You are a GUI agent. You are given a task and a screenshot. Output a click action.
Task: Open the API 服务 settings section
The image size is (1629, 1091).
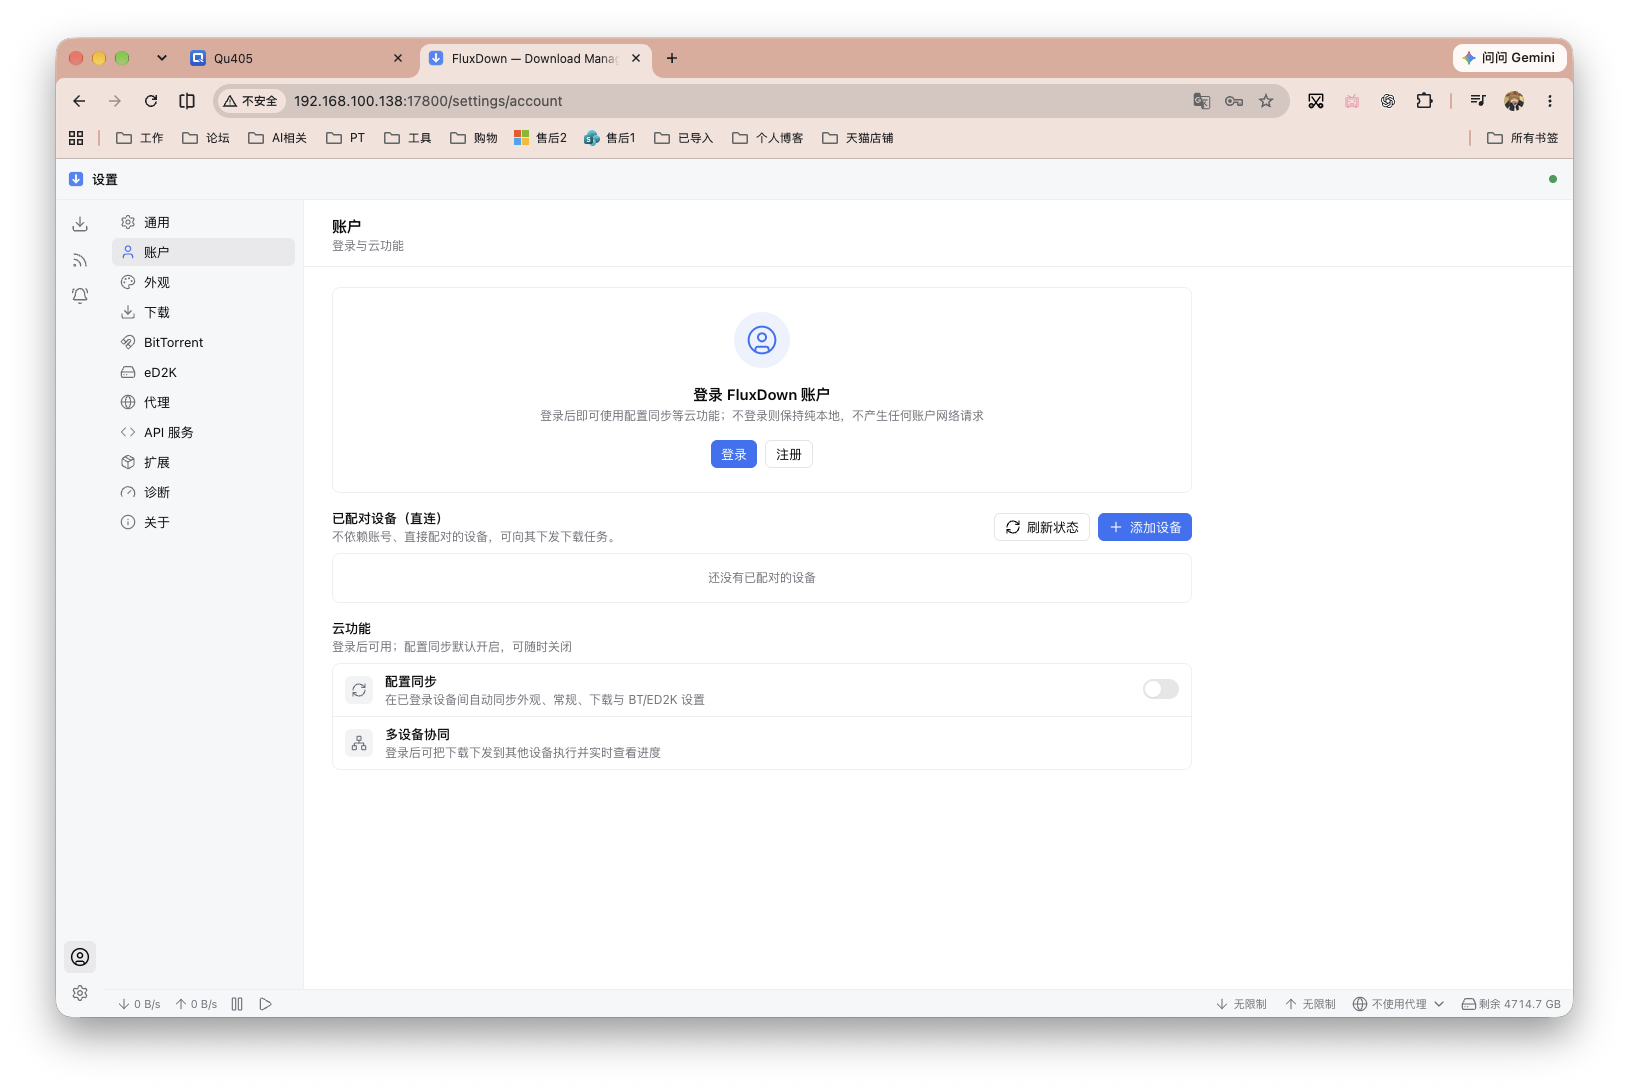click(x=204, y=432)
